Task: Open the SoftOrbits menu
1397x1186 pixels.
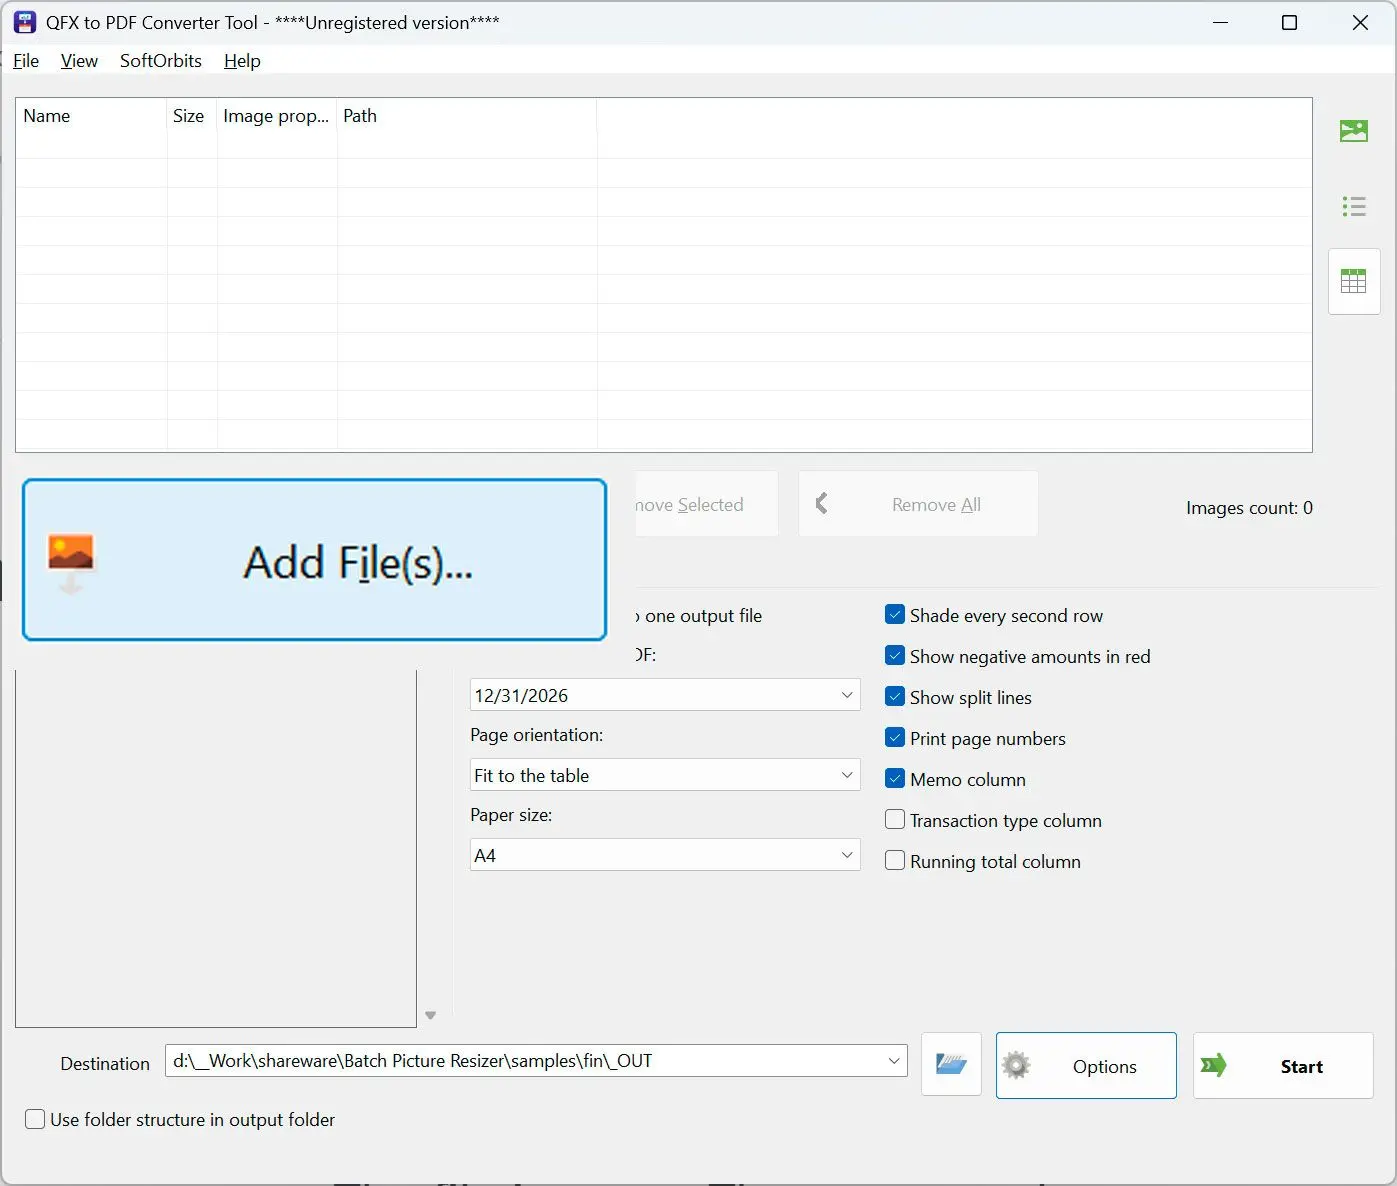Action: click(161, 61)
